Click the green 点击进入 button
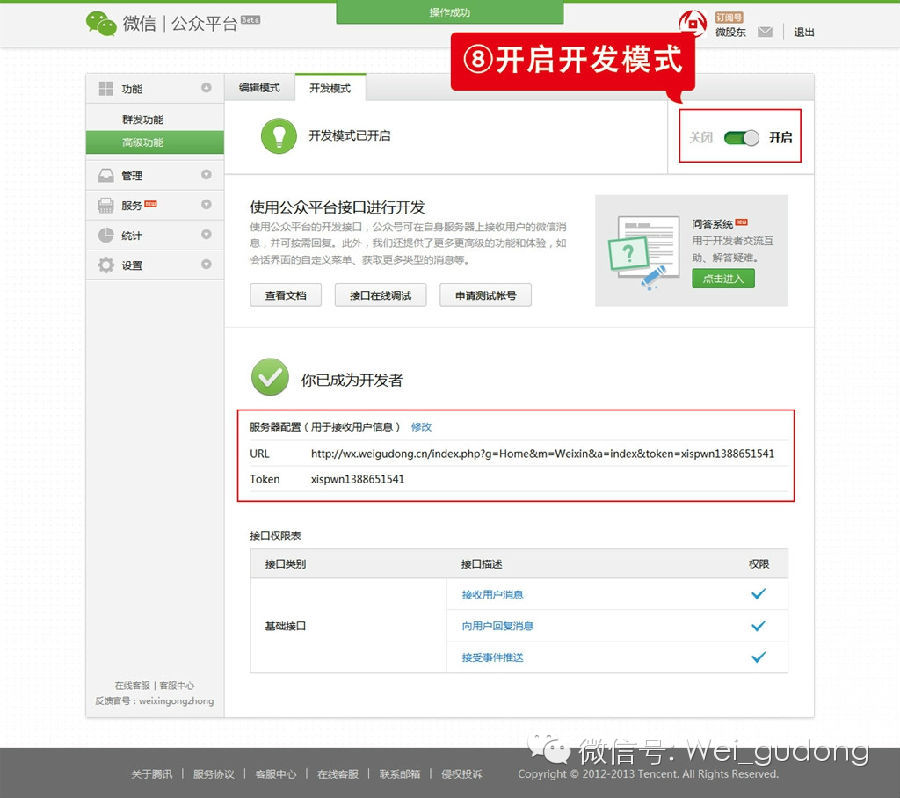This screenshot has width=900, height=798. point(723,278)
